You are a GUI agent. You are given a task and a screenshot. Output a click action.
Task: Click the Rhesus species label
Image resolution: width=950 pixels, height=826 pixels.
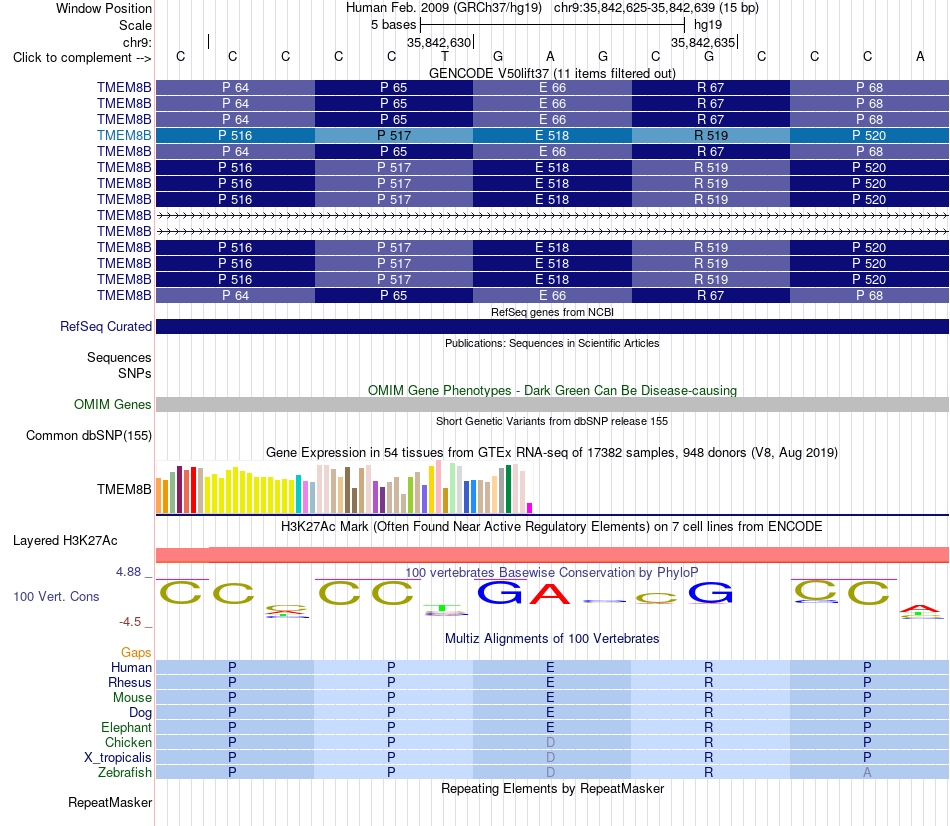(130, 682)
